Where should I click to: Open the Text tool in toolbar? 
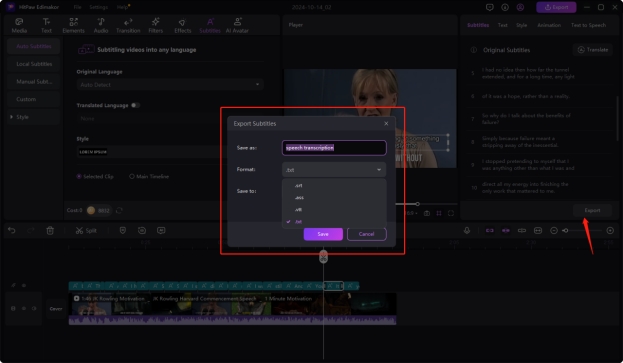[x=46, y=25]
